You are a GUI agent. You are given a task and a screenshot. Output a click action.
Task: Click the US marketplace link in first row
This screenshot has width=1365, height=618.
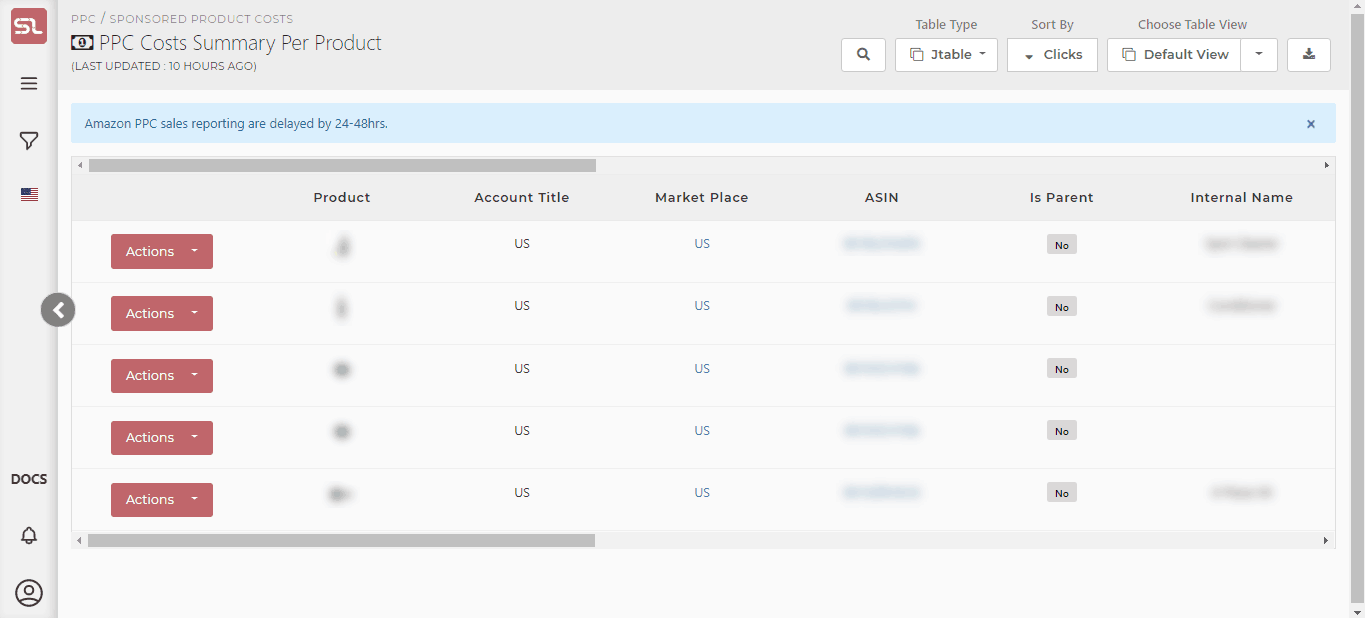point(702,244)
